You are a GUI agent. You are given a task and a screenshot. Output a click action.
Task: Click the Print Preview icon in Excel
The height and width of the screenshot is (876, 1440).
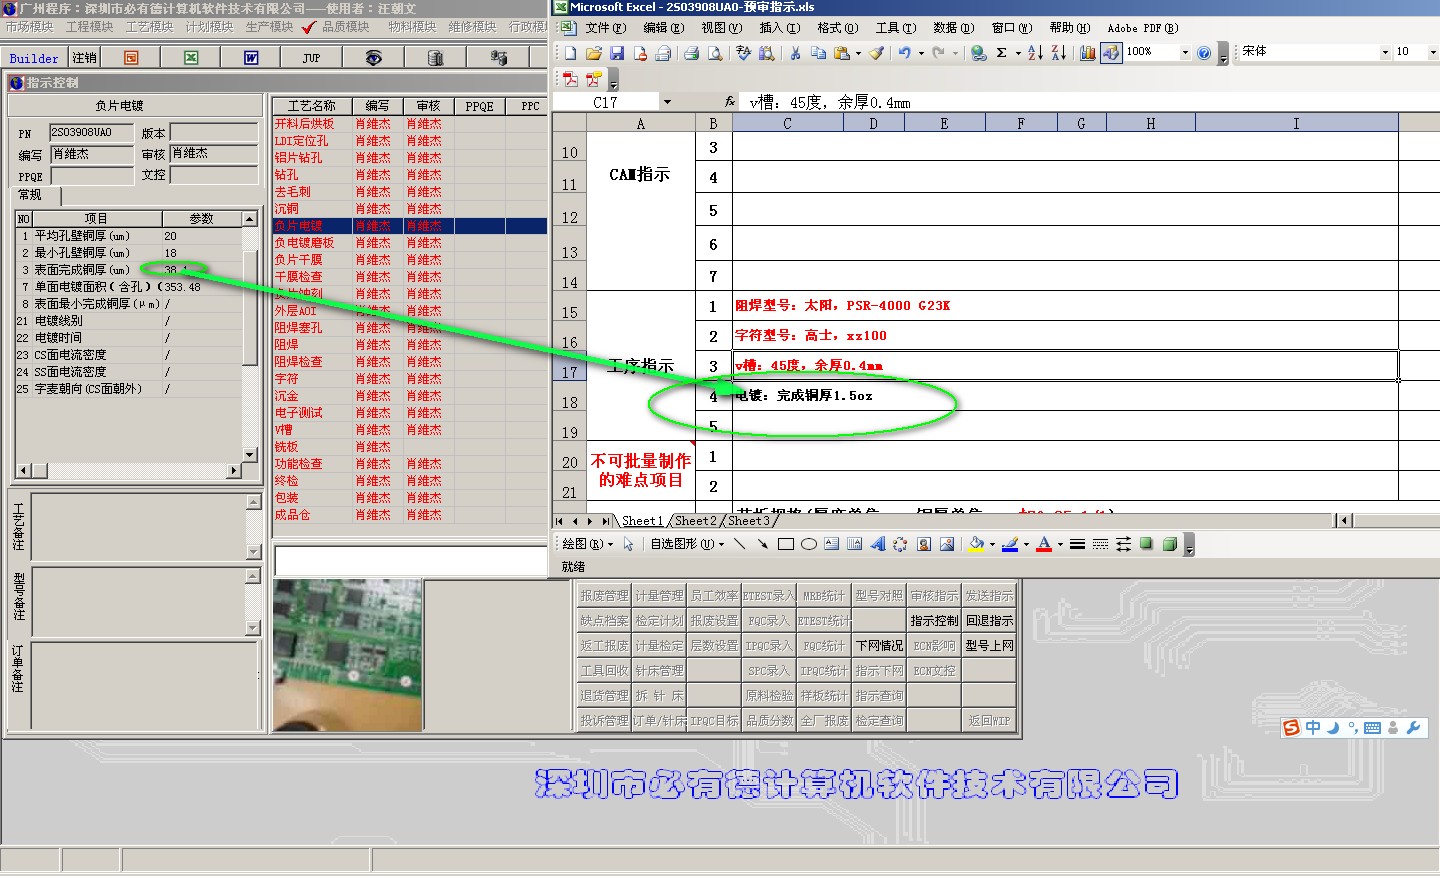(x=715, y=53)
